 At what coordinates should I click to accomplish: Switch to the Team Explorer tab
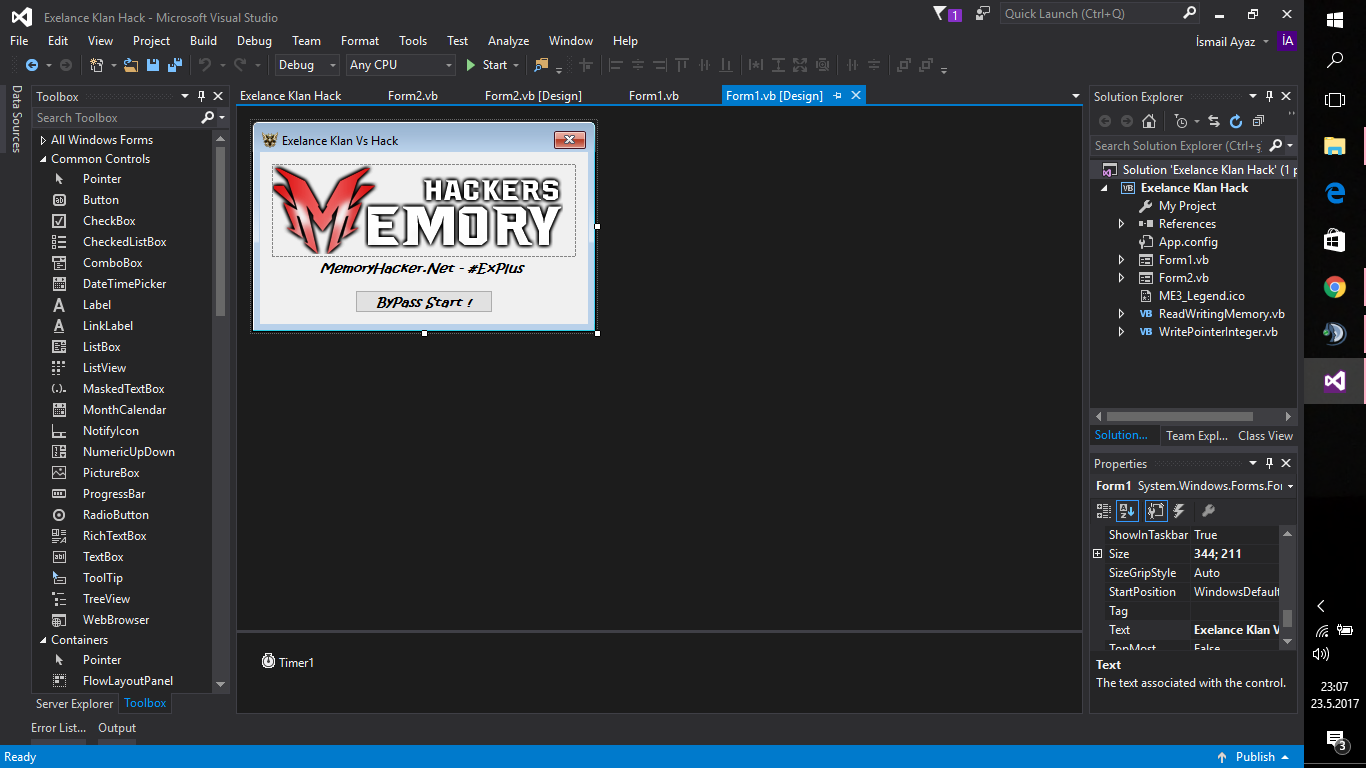click(1197, 436)
